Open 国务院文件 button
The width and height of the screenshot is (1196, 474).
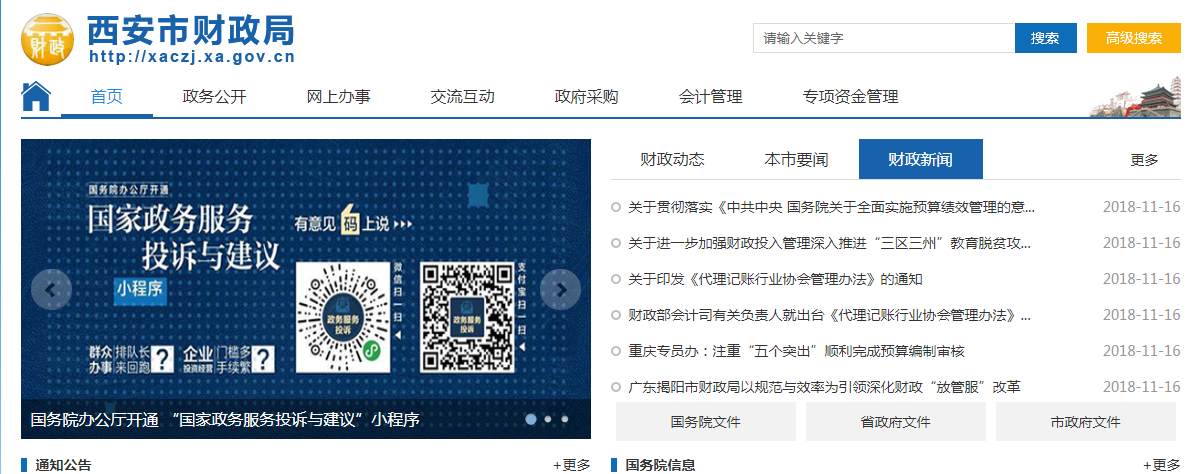coord(706,422)
